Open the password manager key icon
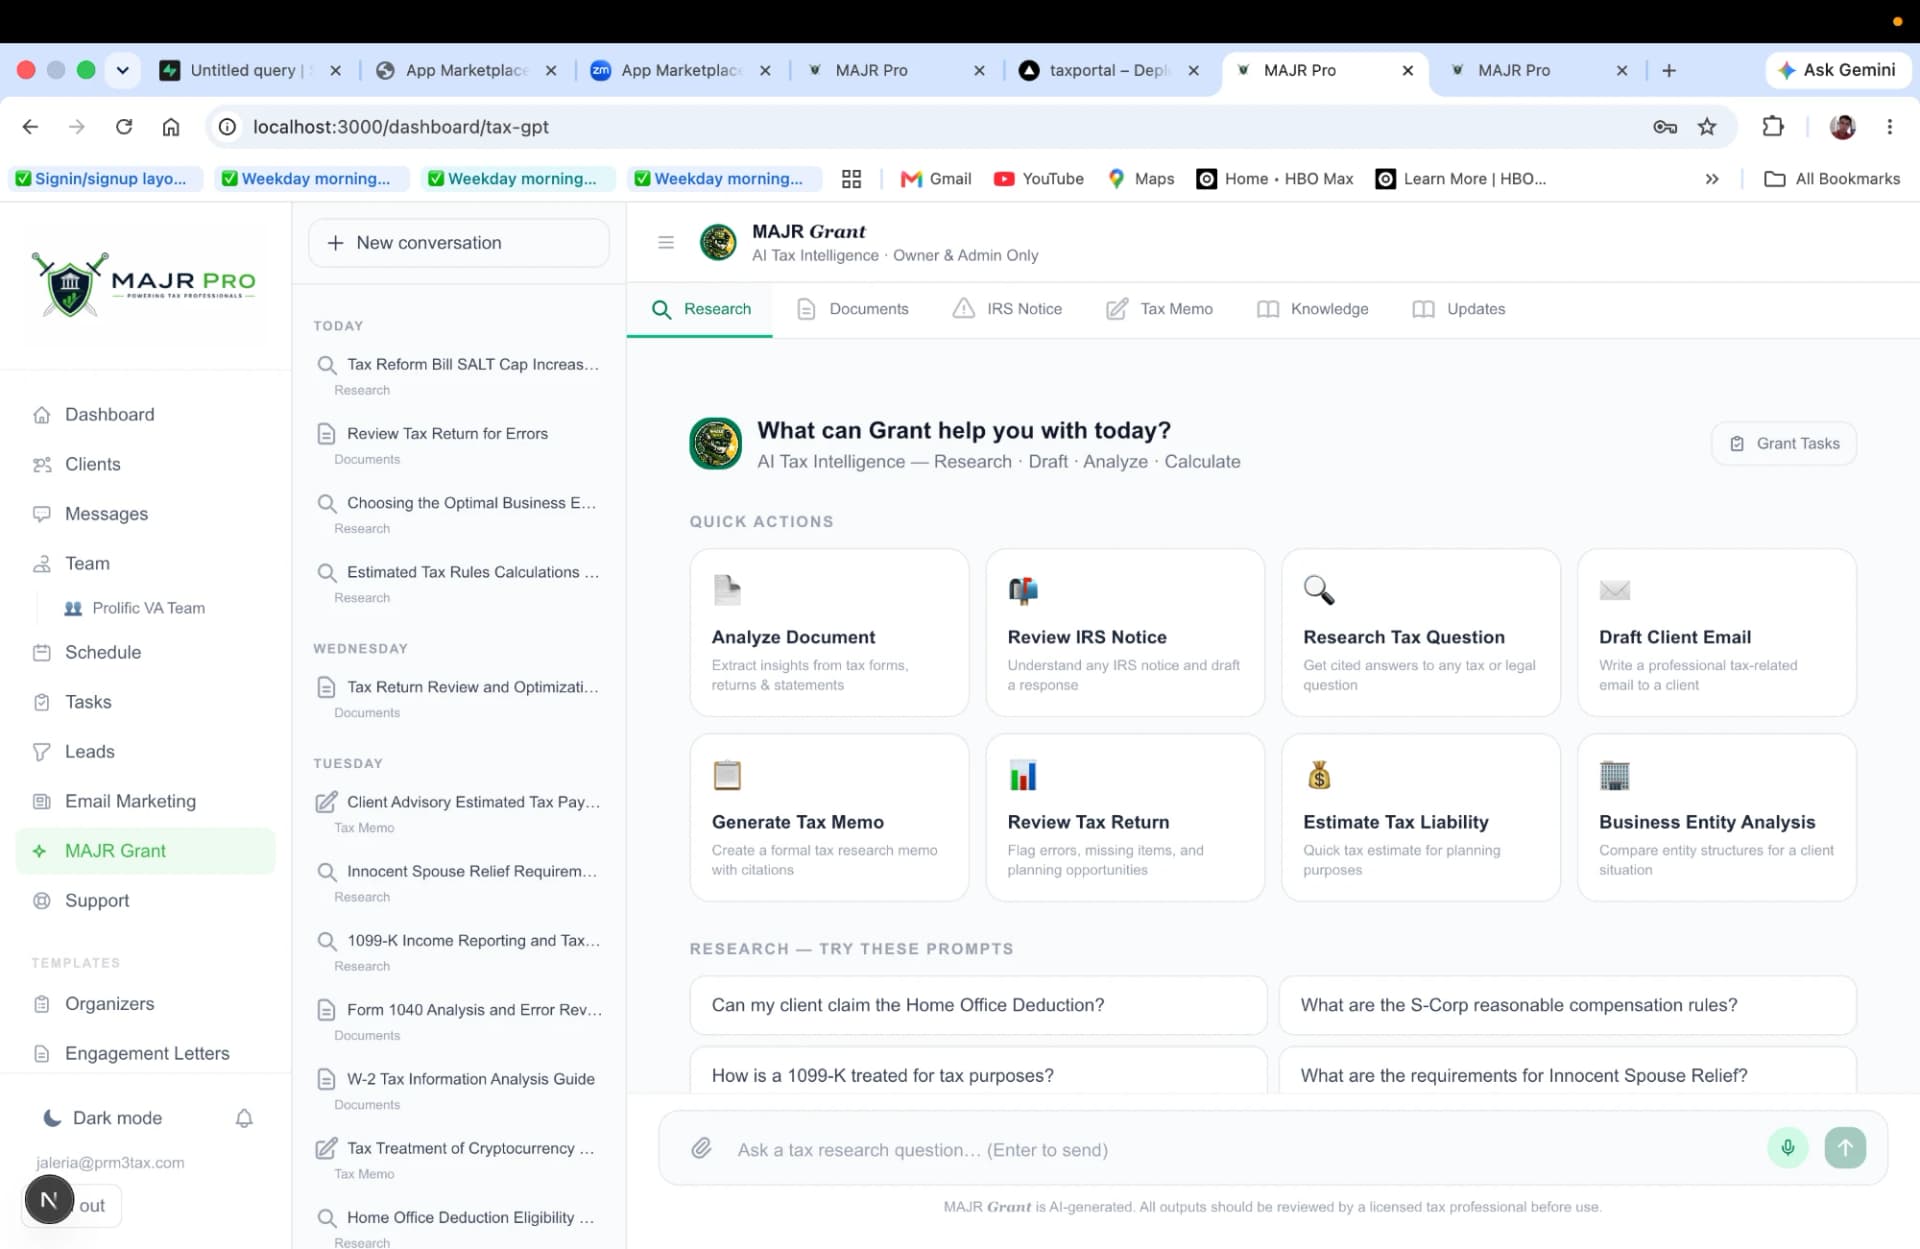The width and height of the screenshot is (1920, 1249). coord(1665,127)
